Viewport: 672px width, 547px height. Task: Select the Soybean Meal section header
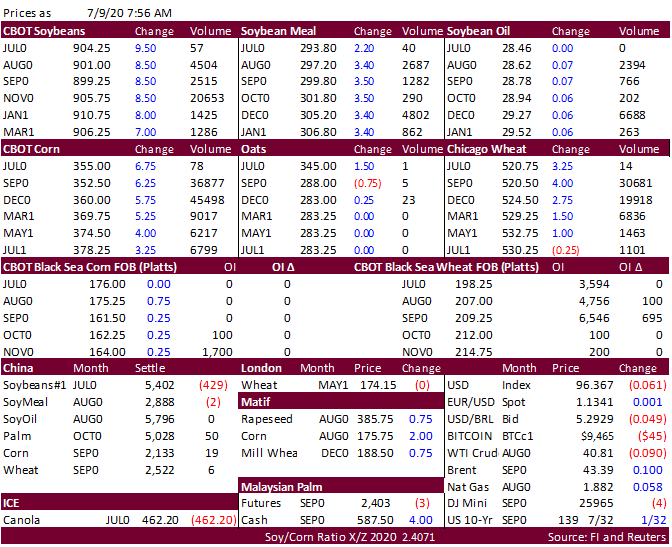coord(277,31)
